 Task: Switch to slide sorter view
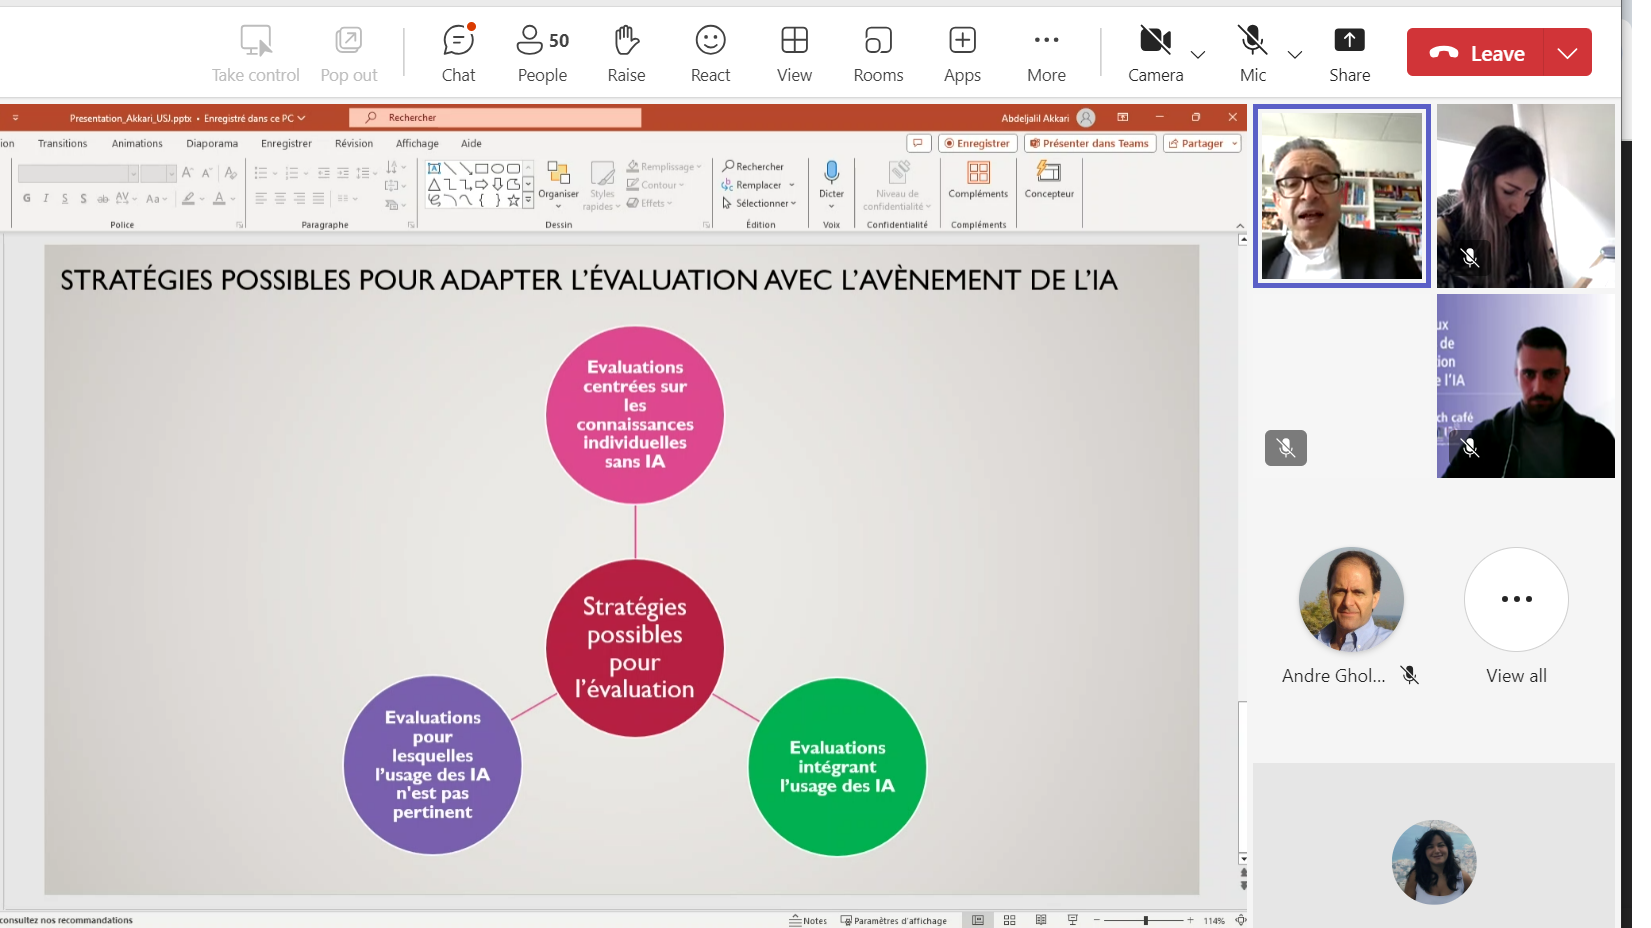[1009, 920]
